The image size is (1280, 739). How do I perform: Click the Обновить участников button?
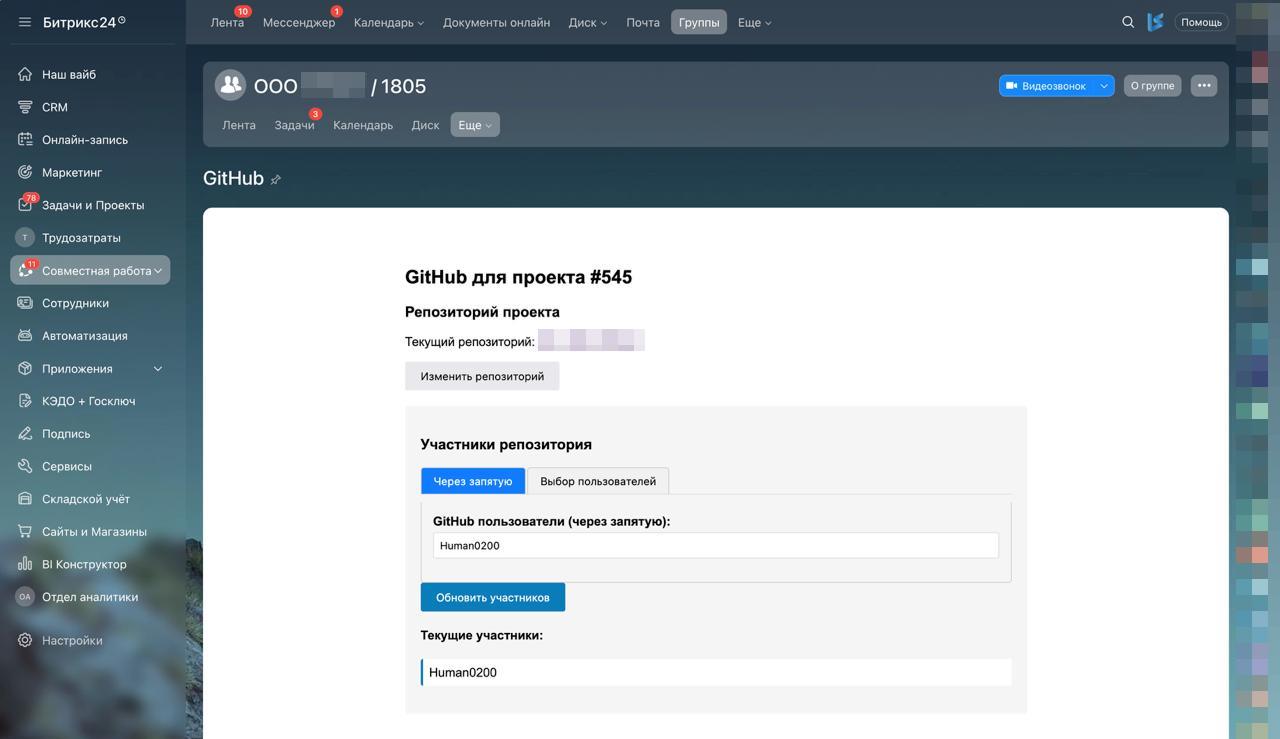point(492,597)
